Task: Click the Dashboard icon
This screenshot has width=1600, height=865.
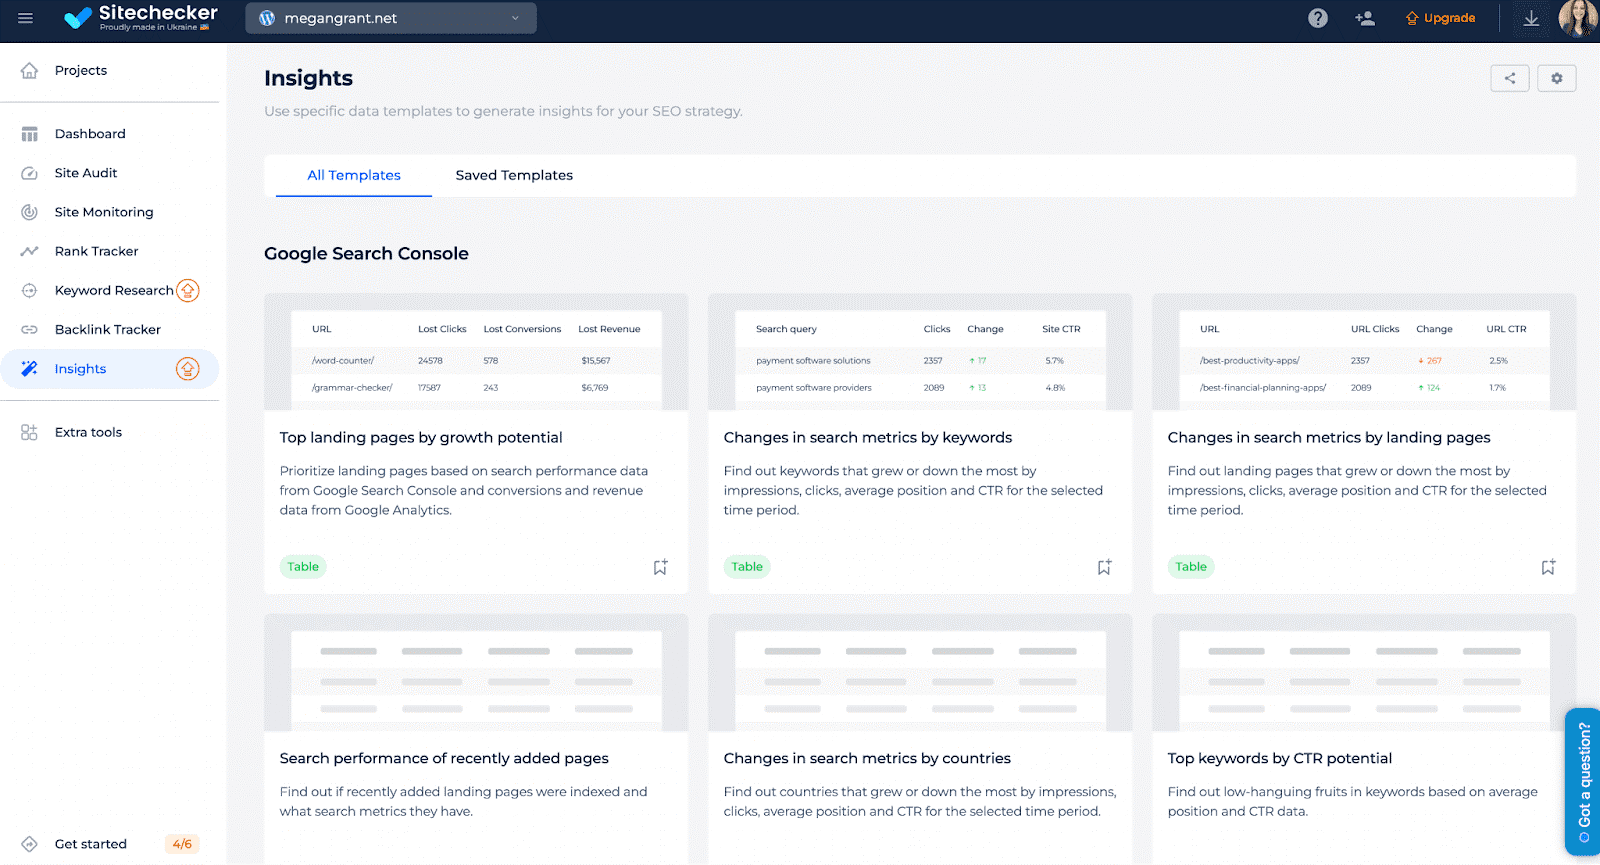Action: point(29,134)
